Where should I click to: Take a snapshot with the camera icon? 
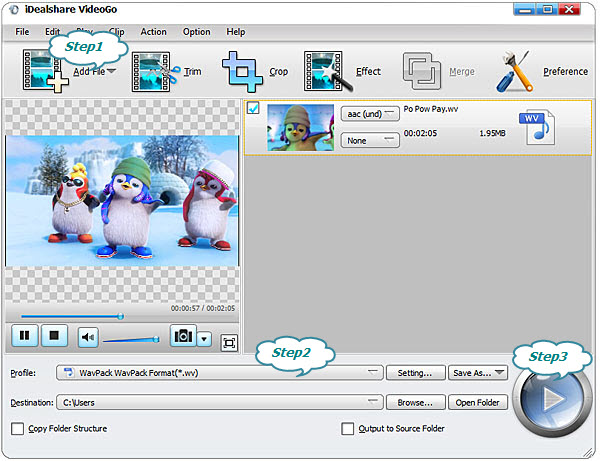pos(183,336)
